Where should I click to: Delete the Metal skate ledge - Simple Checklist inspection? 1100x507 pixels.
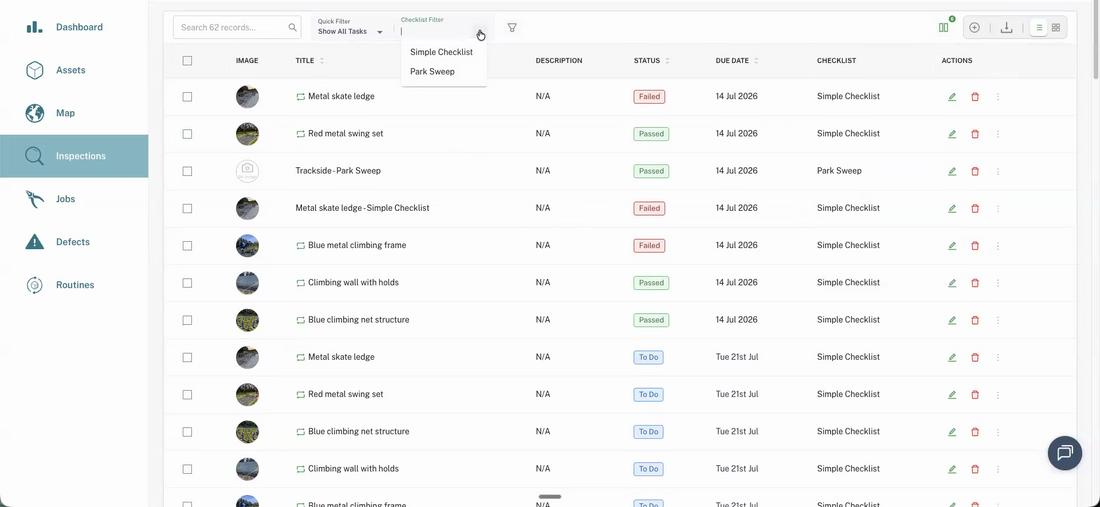coord(974,208)
